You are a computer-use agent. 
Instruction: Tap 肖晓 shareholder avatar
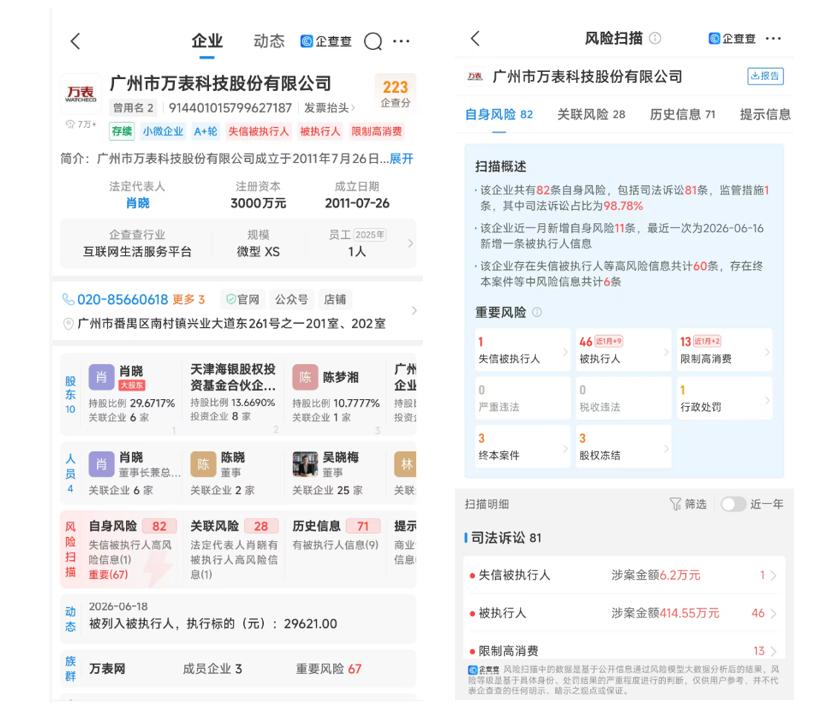(x=101, y=377)
